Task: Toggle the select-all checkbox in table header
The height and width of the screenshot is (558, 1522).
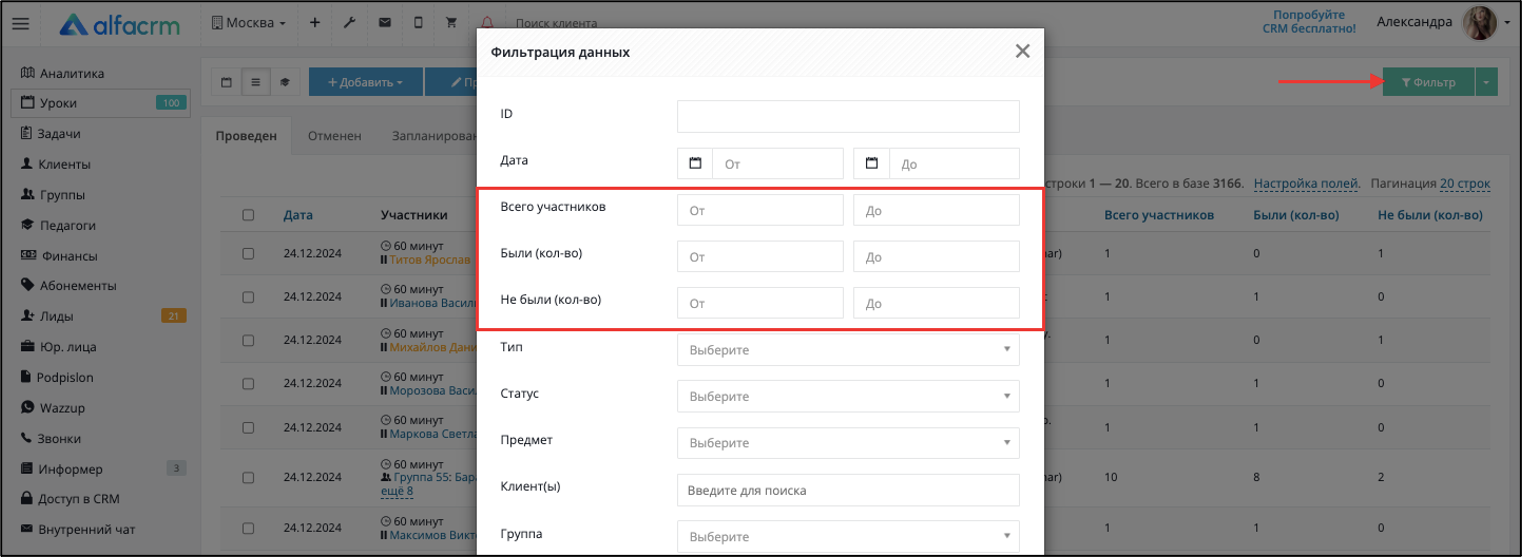Action: pos(248,215)
